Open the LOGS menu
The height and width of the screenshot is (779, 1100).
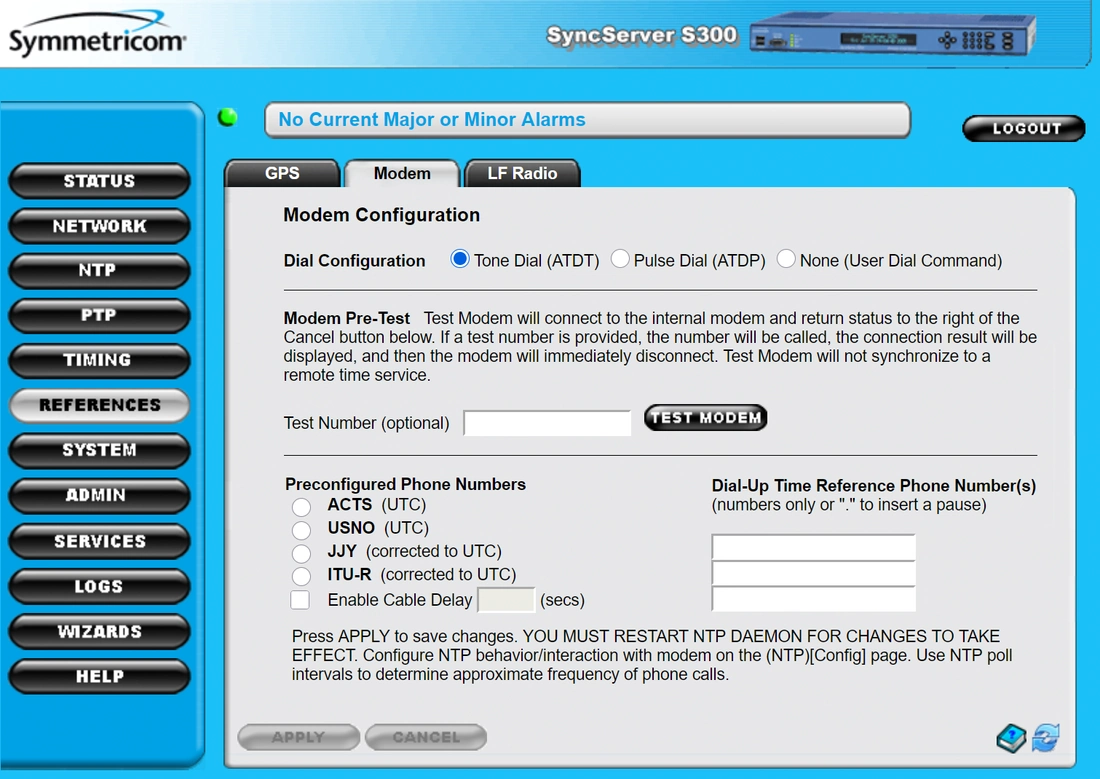tap(100, 586)
